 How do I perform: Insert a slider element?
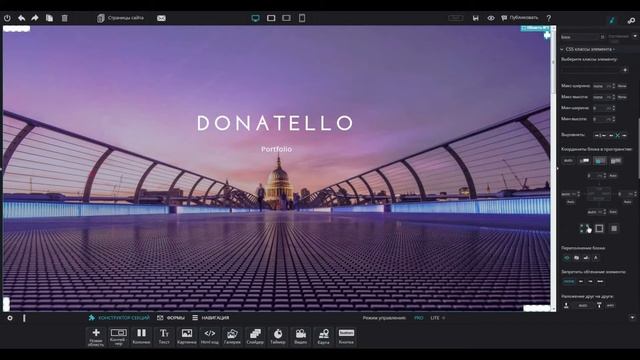point(255,337)
